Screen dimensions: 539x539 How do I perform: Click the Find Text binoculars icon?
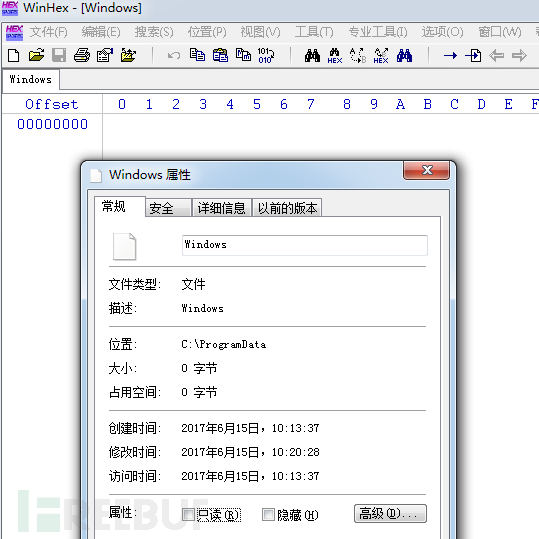tap(312, 55)
